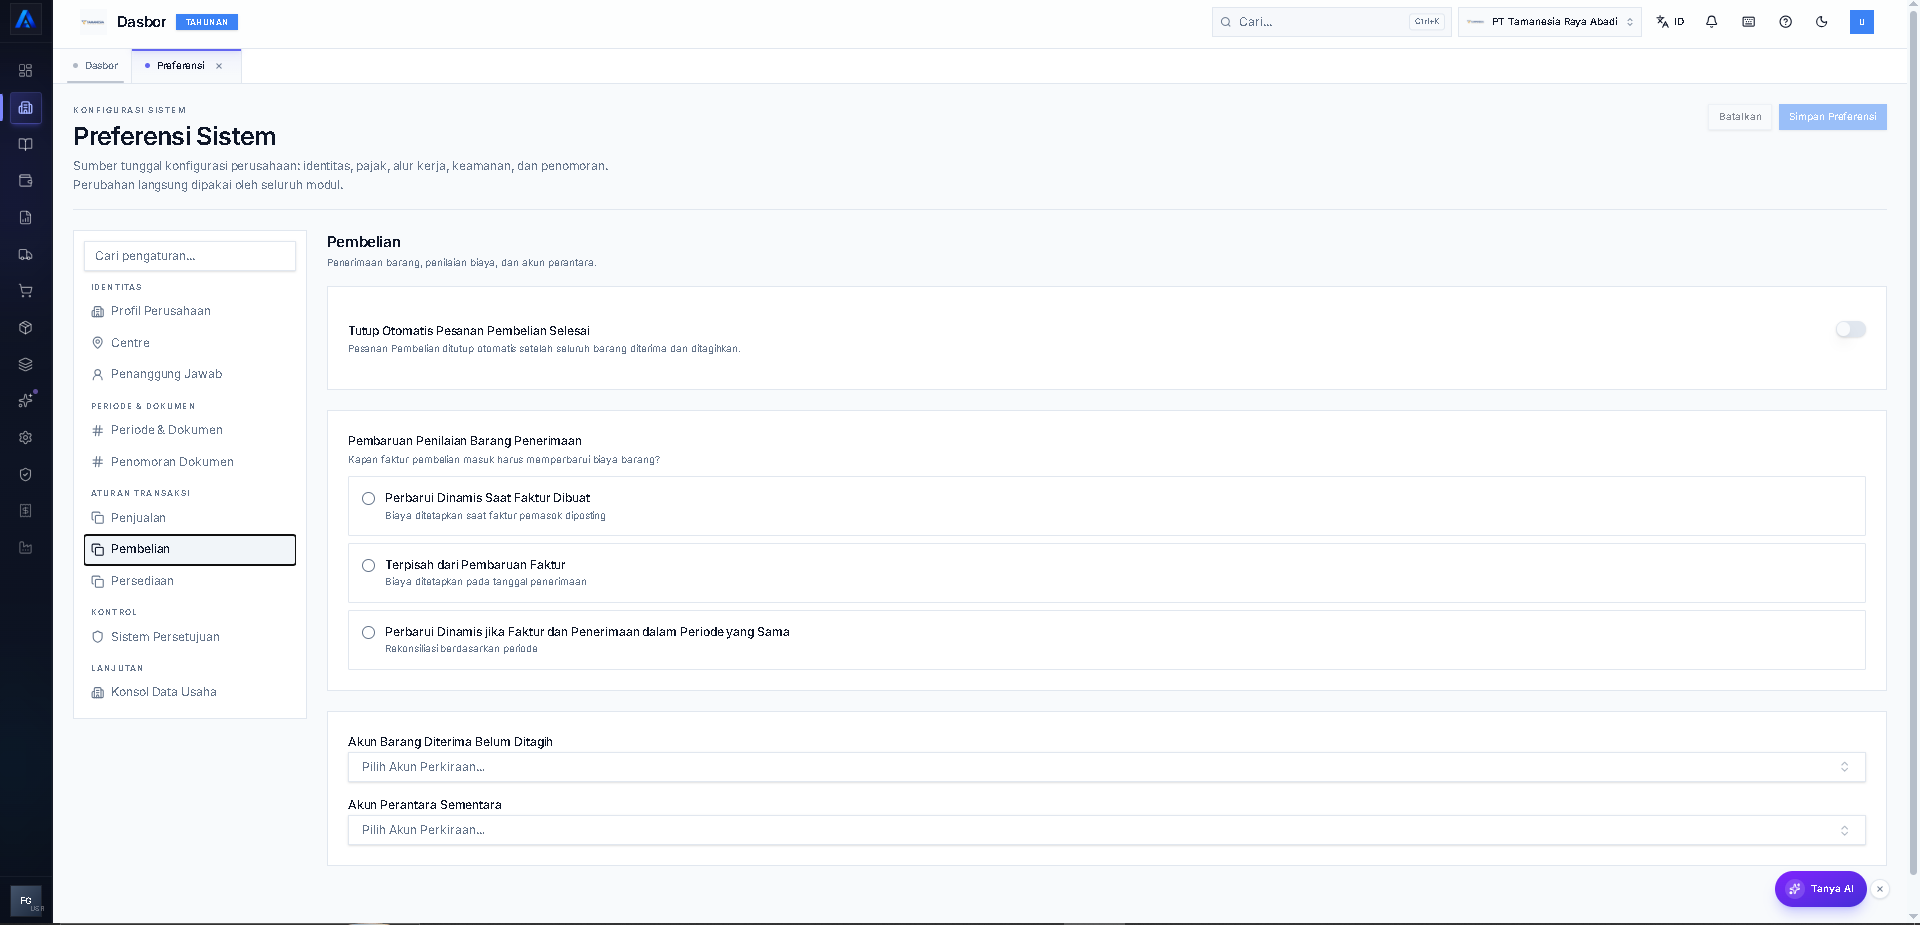The height and width of the screenshot is (925, 1920).
Task: Open Sistem Persetujuan settings
Action: click(190, 637)
